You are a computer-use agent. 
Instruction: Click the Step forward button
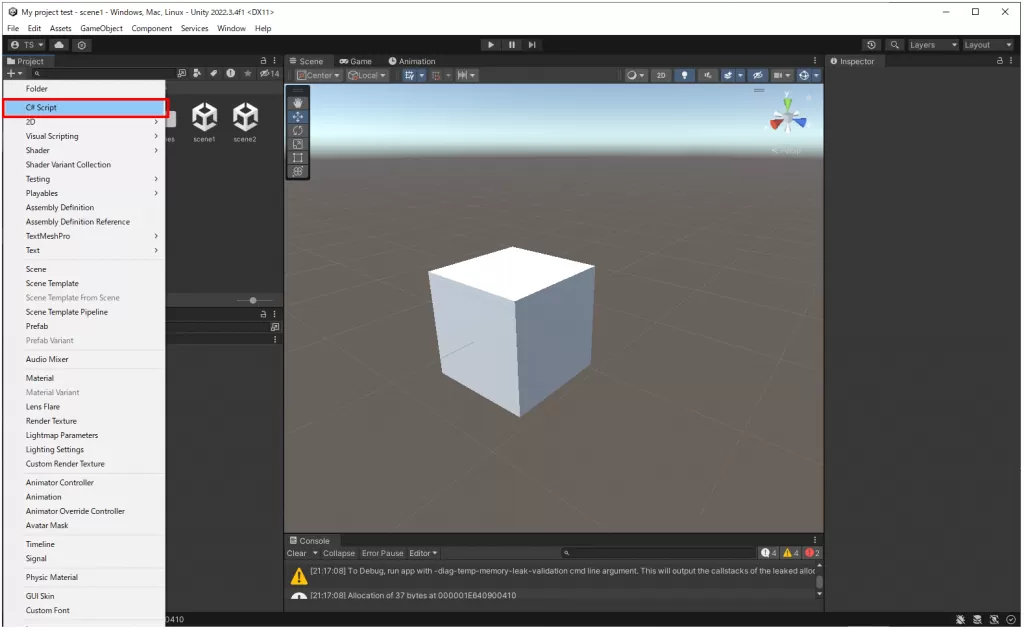click(532, 45)
